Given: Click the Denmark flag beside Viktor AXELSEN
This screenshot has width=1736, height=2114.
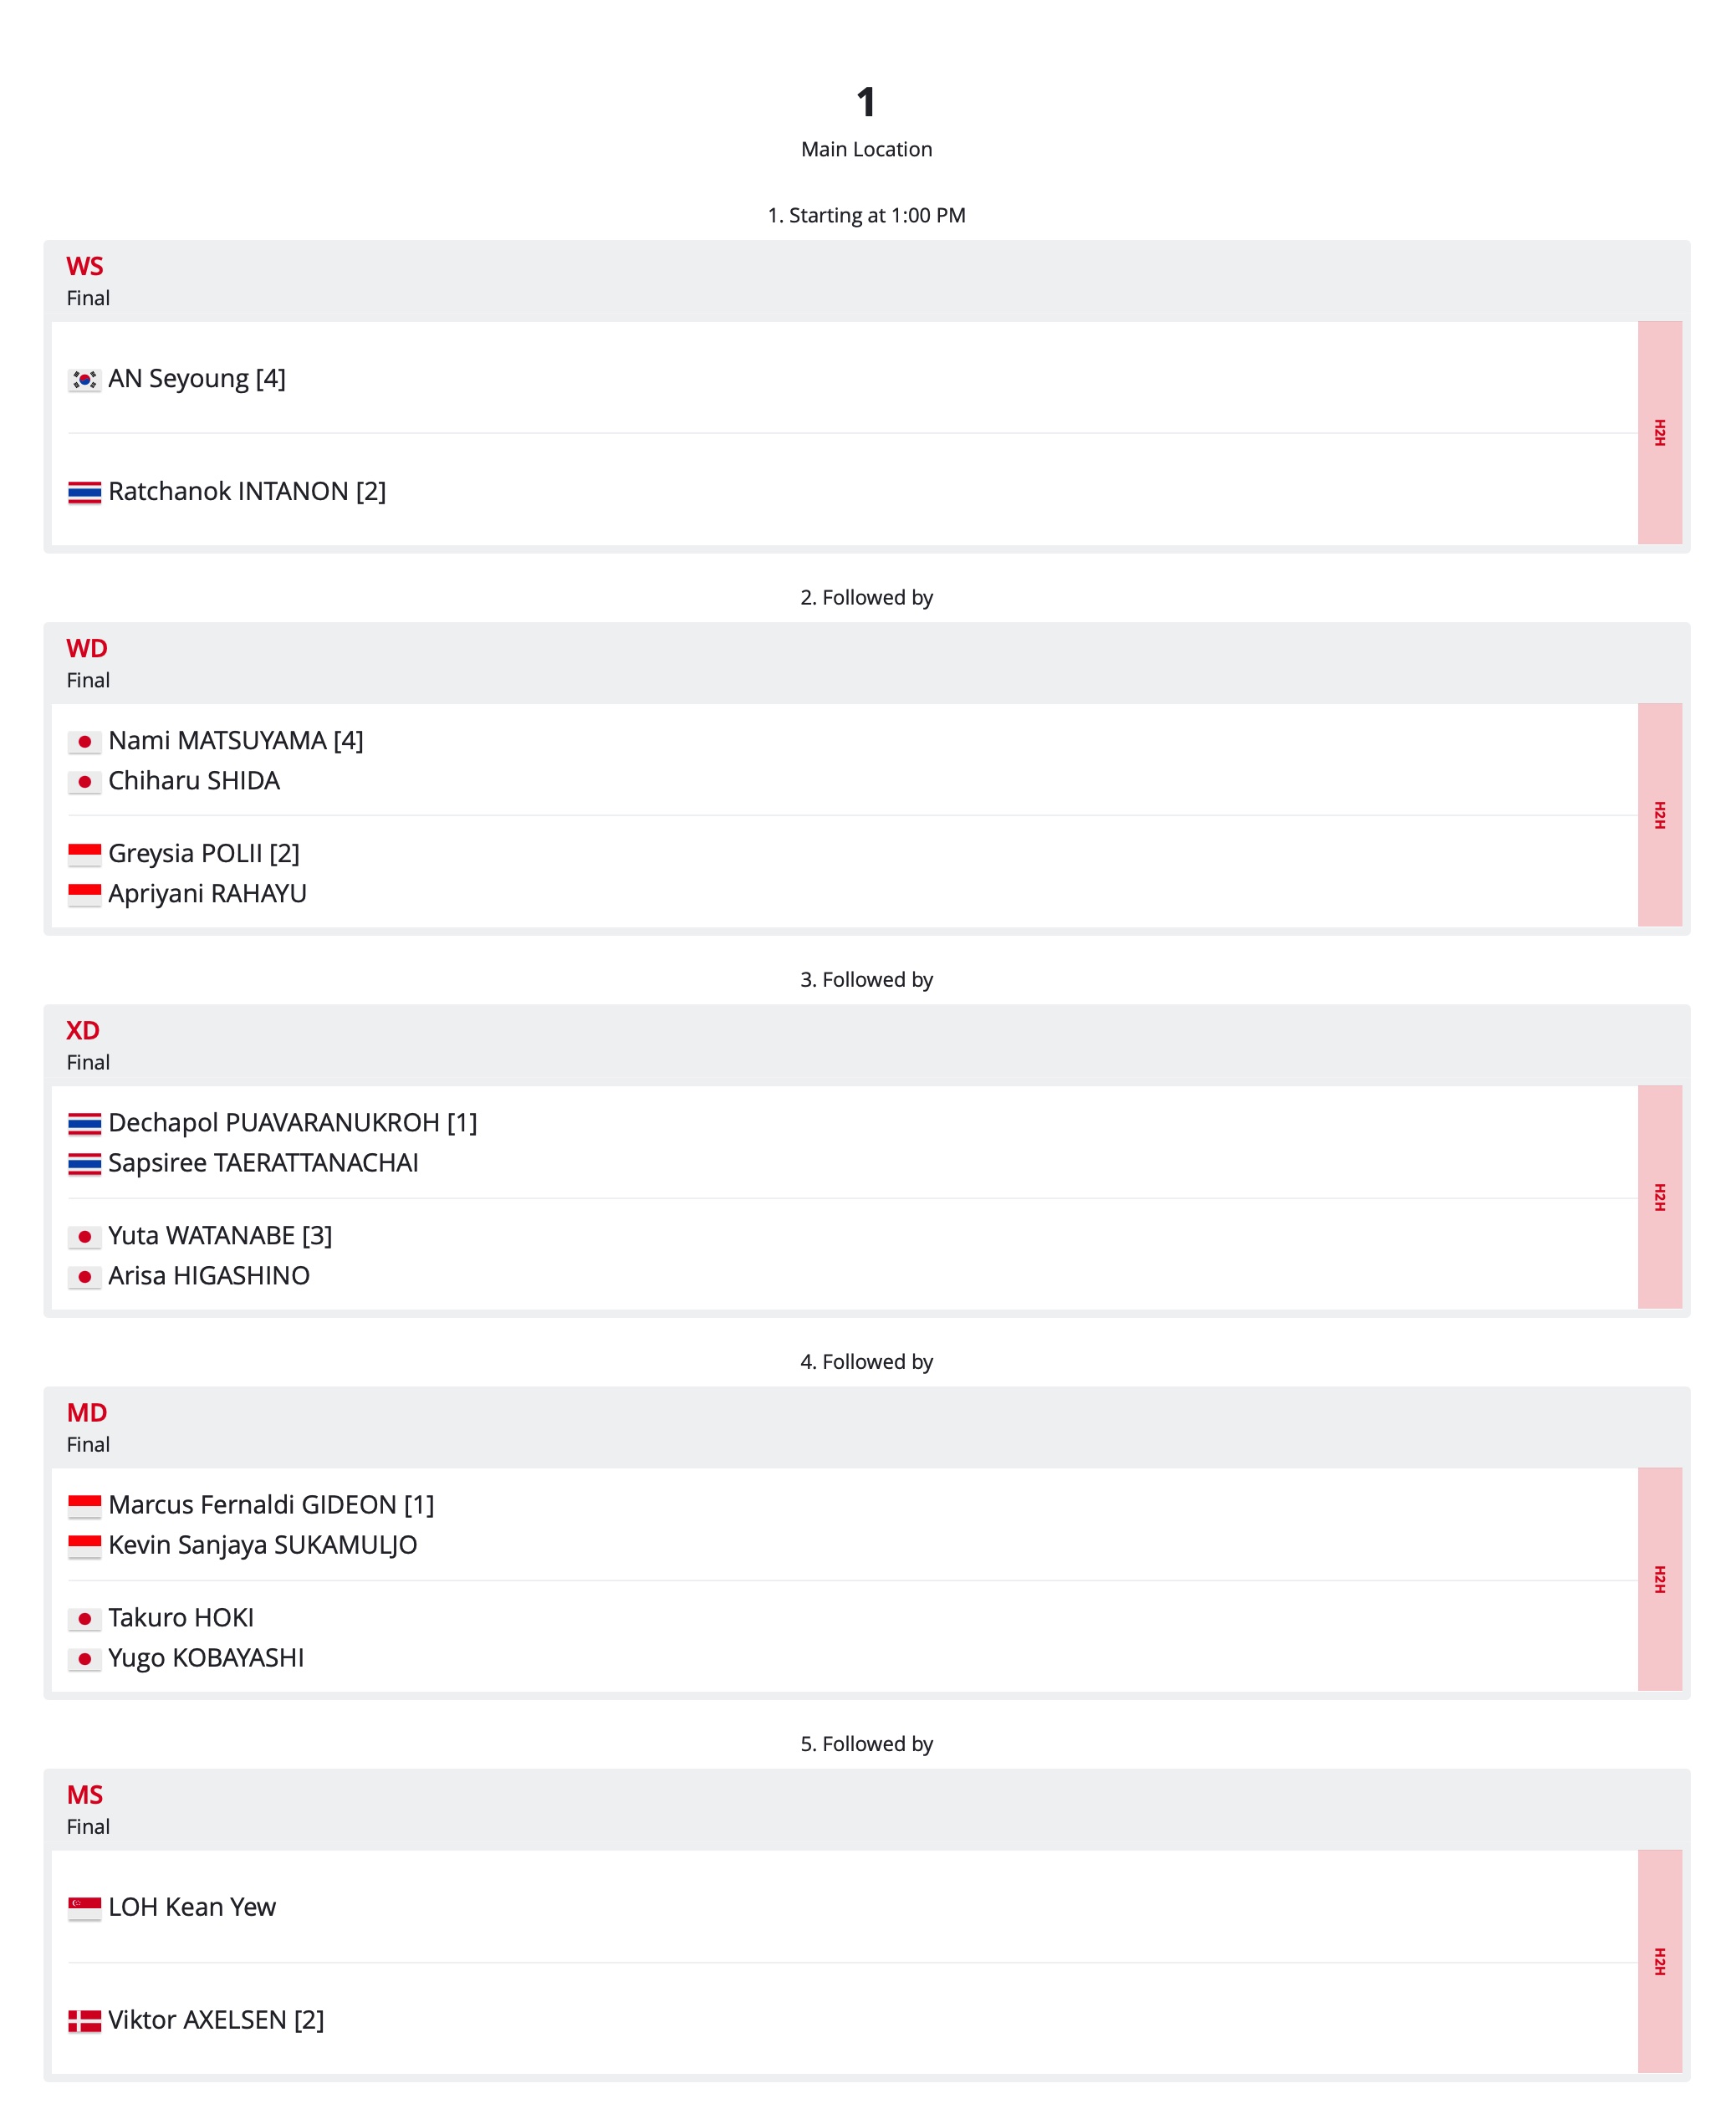Looking at the screenshot, I should pos(84,2021).
